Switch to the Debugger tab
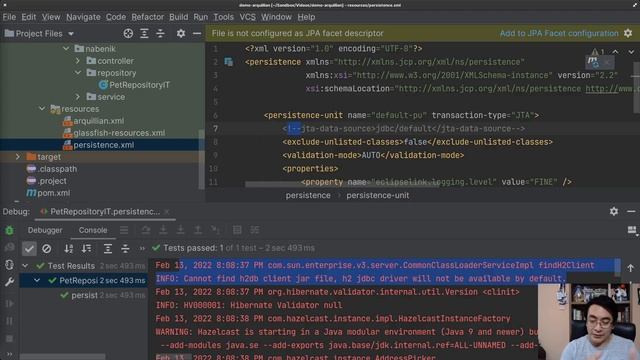This screenshot has width=640, height=360. pyautogui.click(x=45, y=230)
